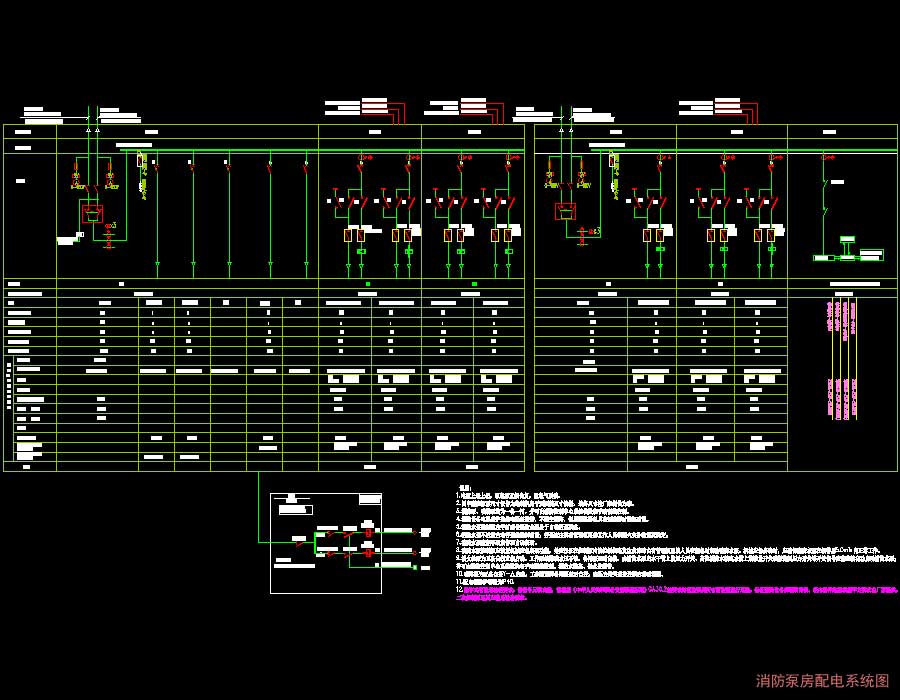Select the red transfer switch box in right panel
900x700 pixels.
pyautogui.click(x=565, y=211)
